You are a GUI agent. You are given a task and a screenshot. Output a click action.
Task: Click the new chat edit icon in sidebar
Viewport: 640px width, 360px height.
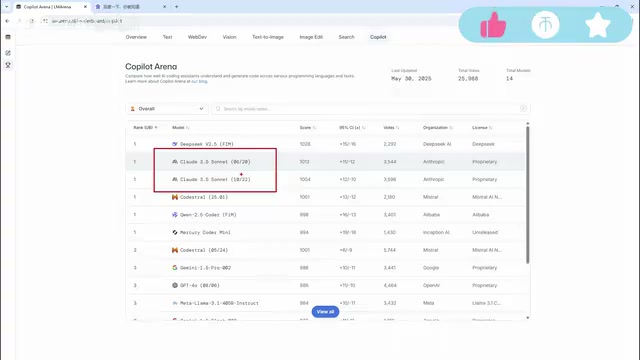8,53
